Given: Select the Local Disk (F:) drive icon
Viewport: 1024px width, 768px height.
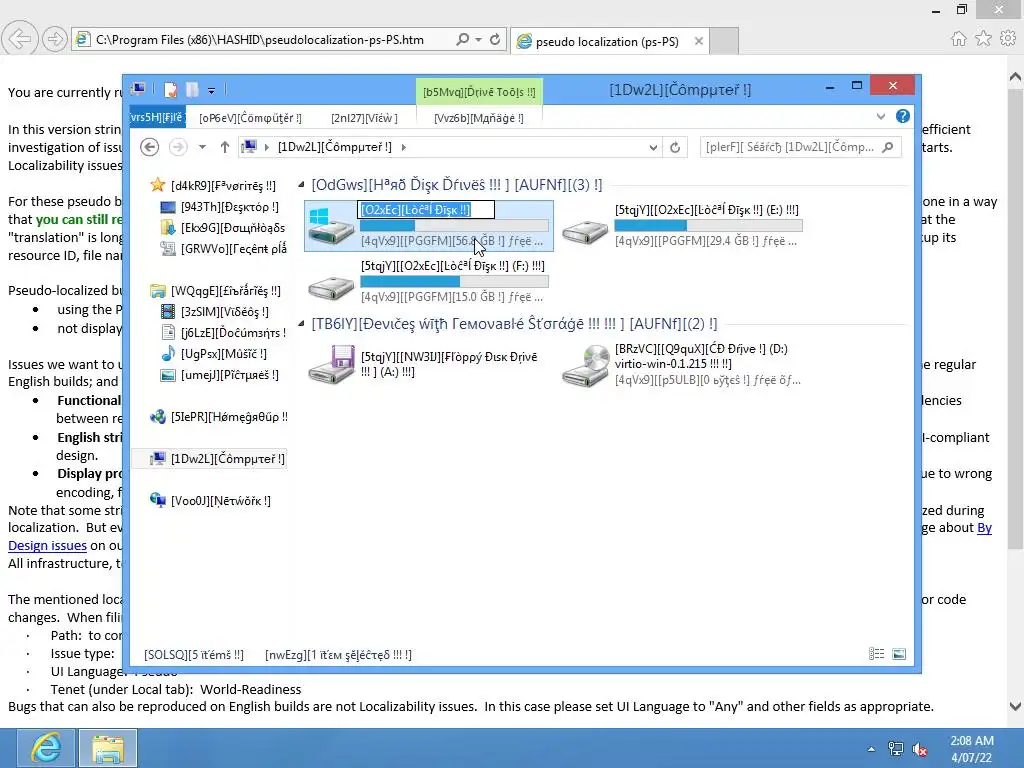Looking at the screenshot, I should [x=331, y=287].
